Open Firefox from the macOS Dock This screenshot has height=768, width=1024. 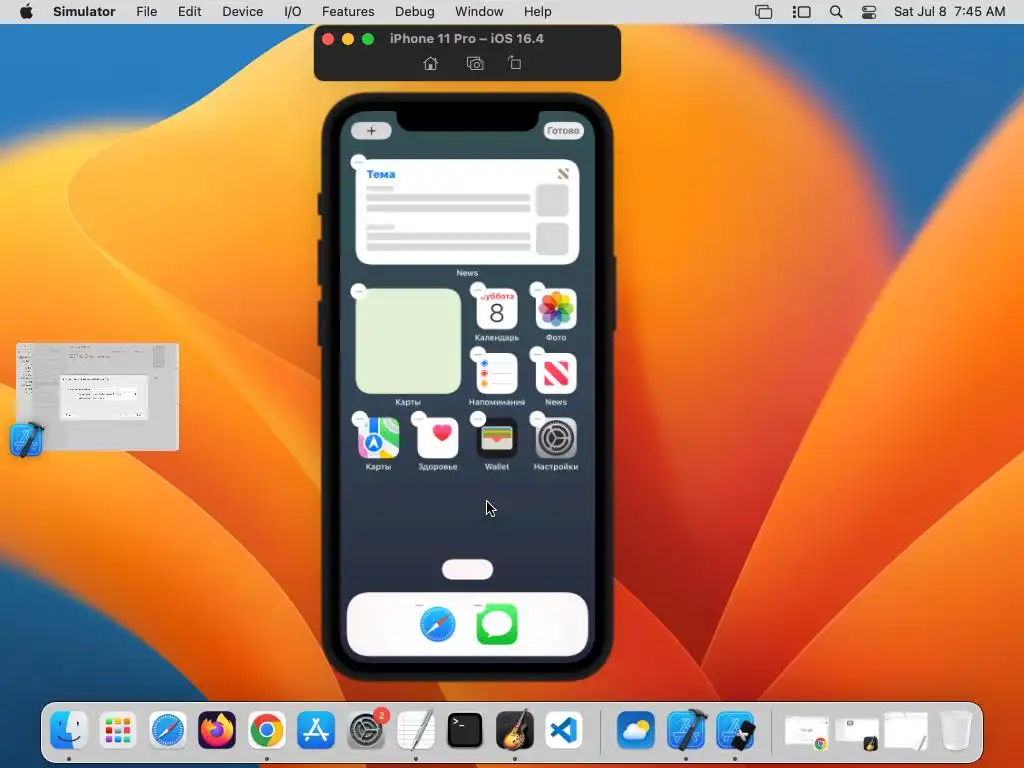[217, 729]
